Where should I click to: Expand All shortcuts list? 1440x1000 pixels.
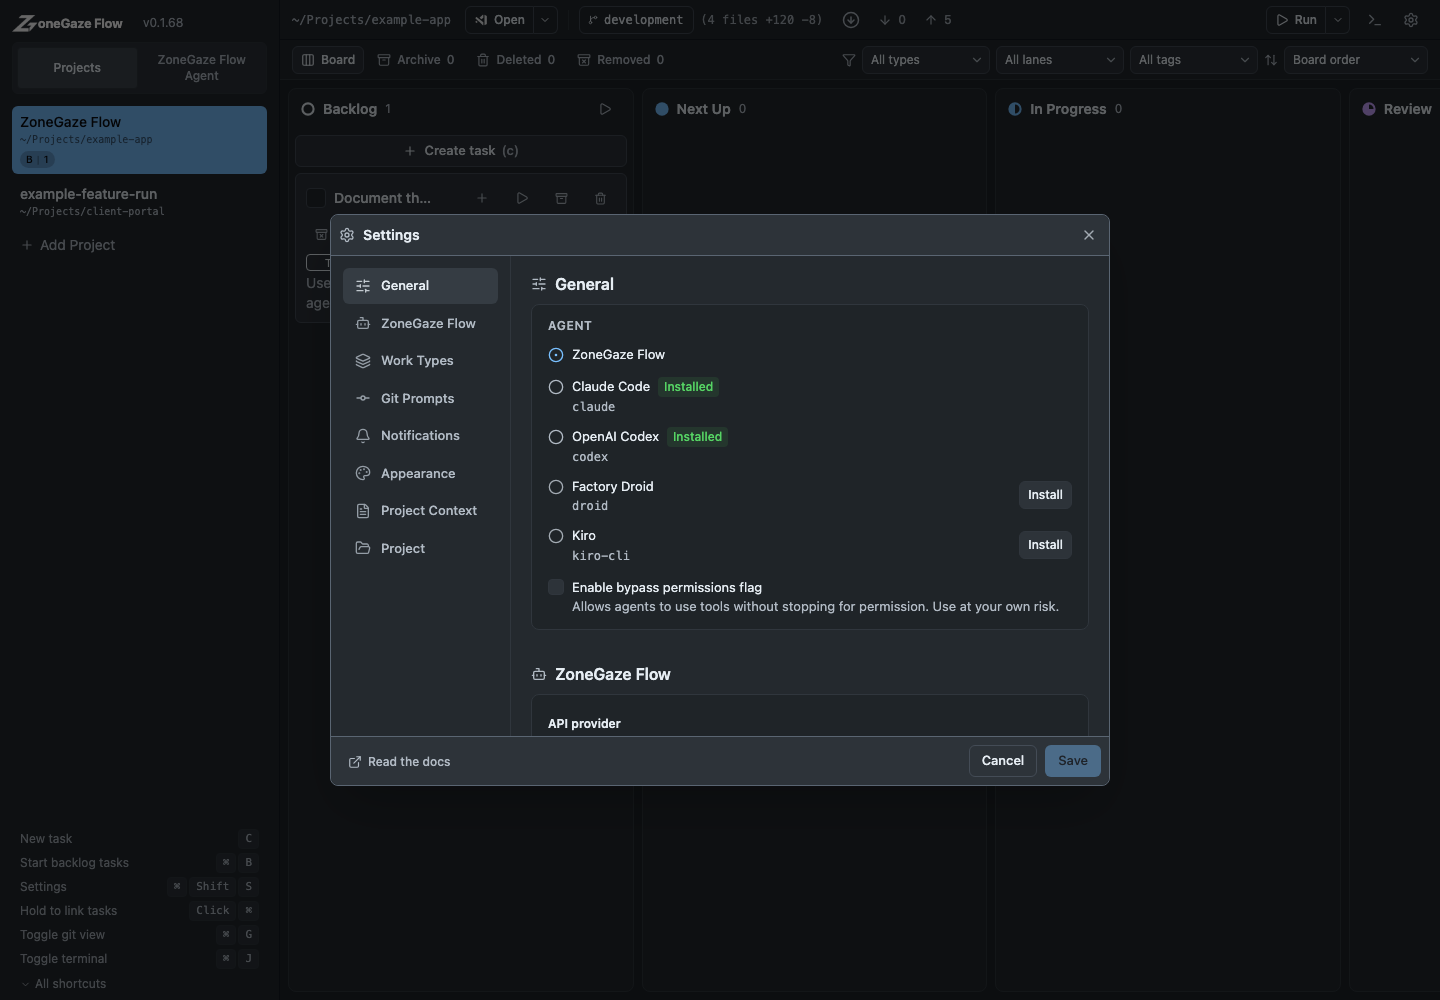click(63, 984)
